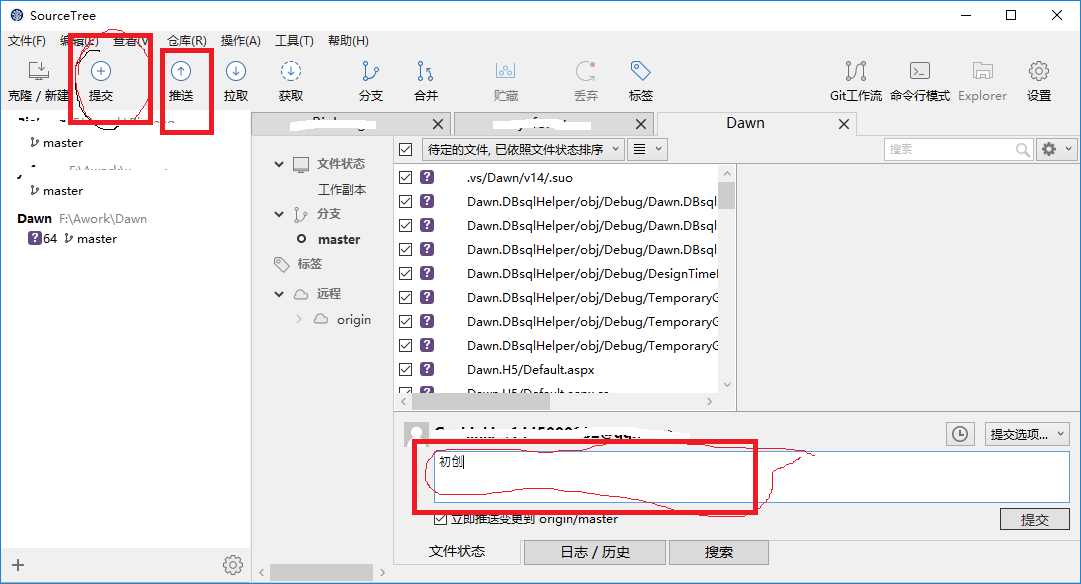The width and height of the screenshot is (1081, 584).
Task: Open the list view mode dropdown
Action: (647, 150)
